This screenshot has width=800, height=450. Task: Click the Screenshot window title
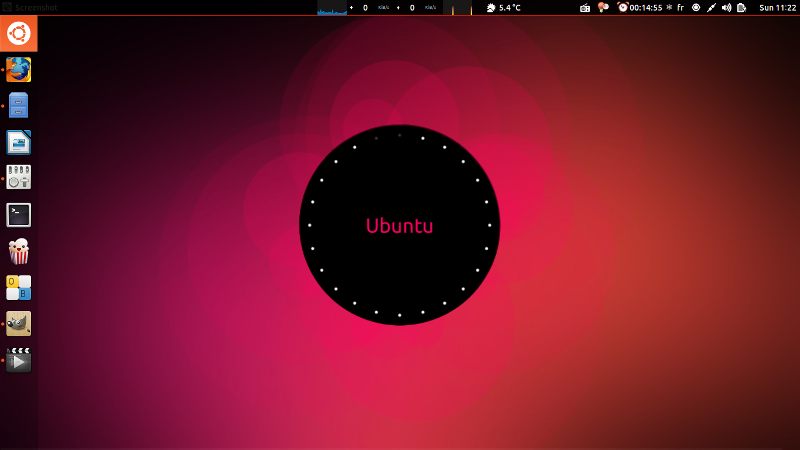36,8
